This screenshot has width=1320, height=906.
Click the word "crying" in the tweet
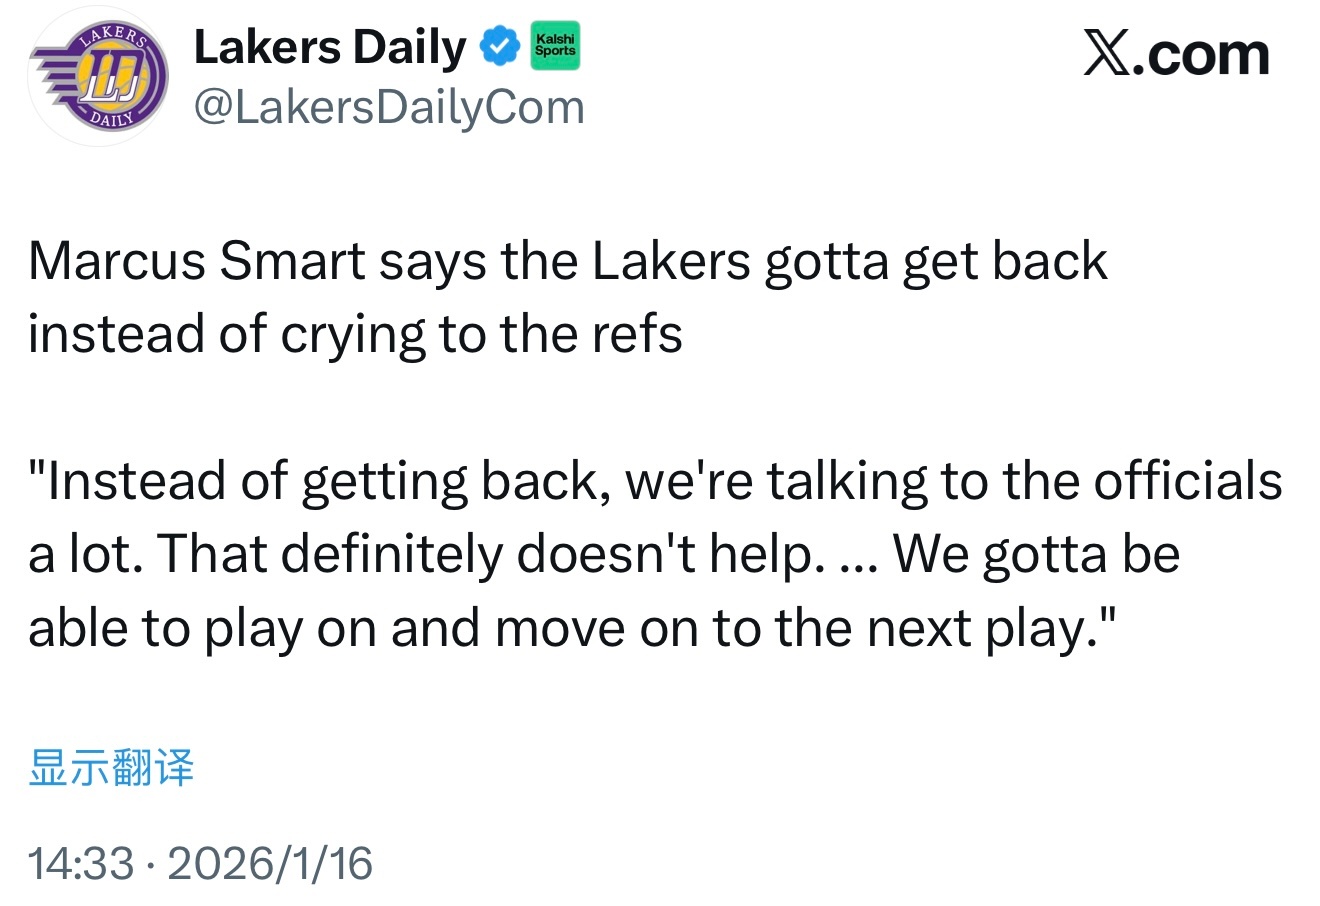pyautogui.click(x=352, y=334)
